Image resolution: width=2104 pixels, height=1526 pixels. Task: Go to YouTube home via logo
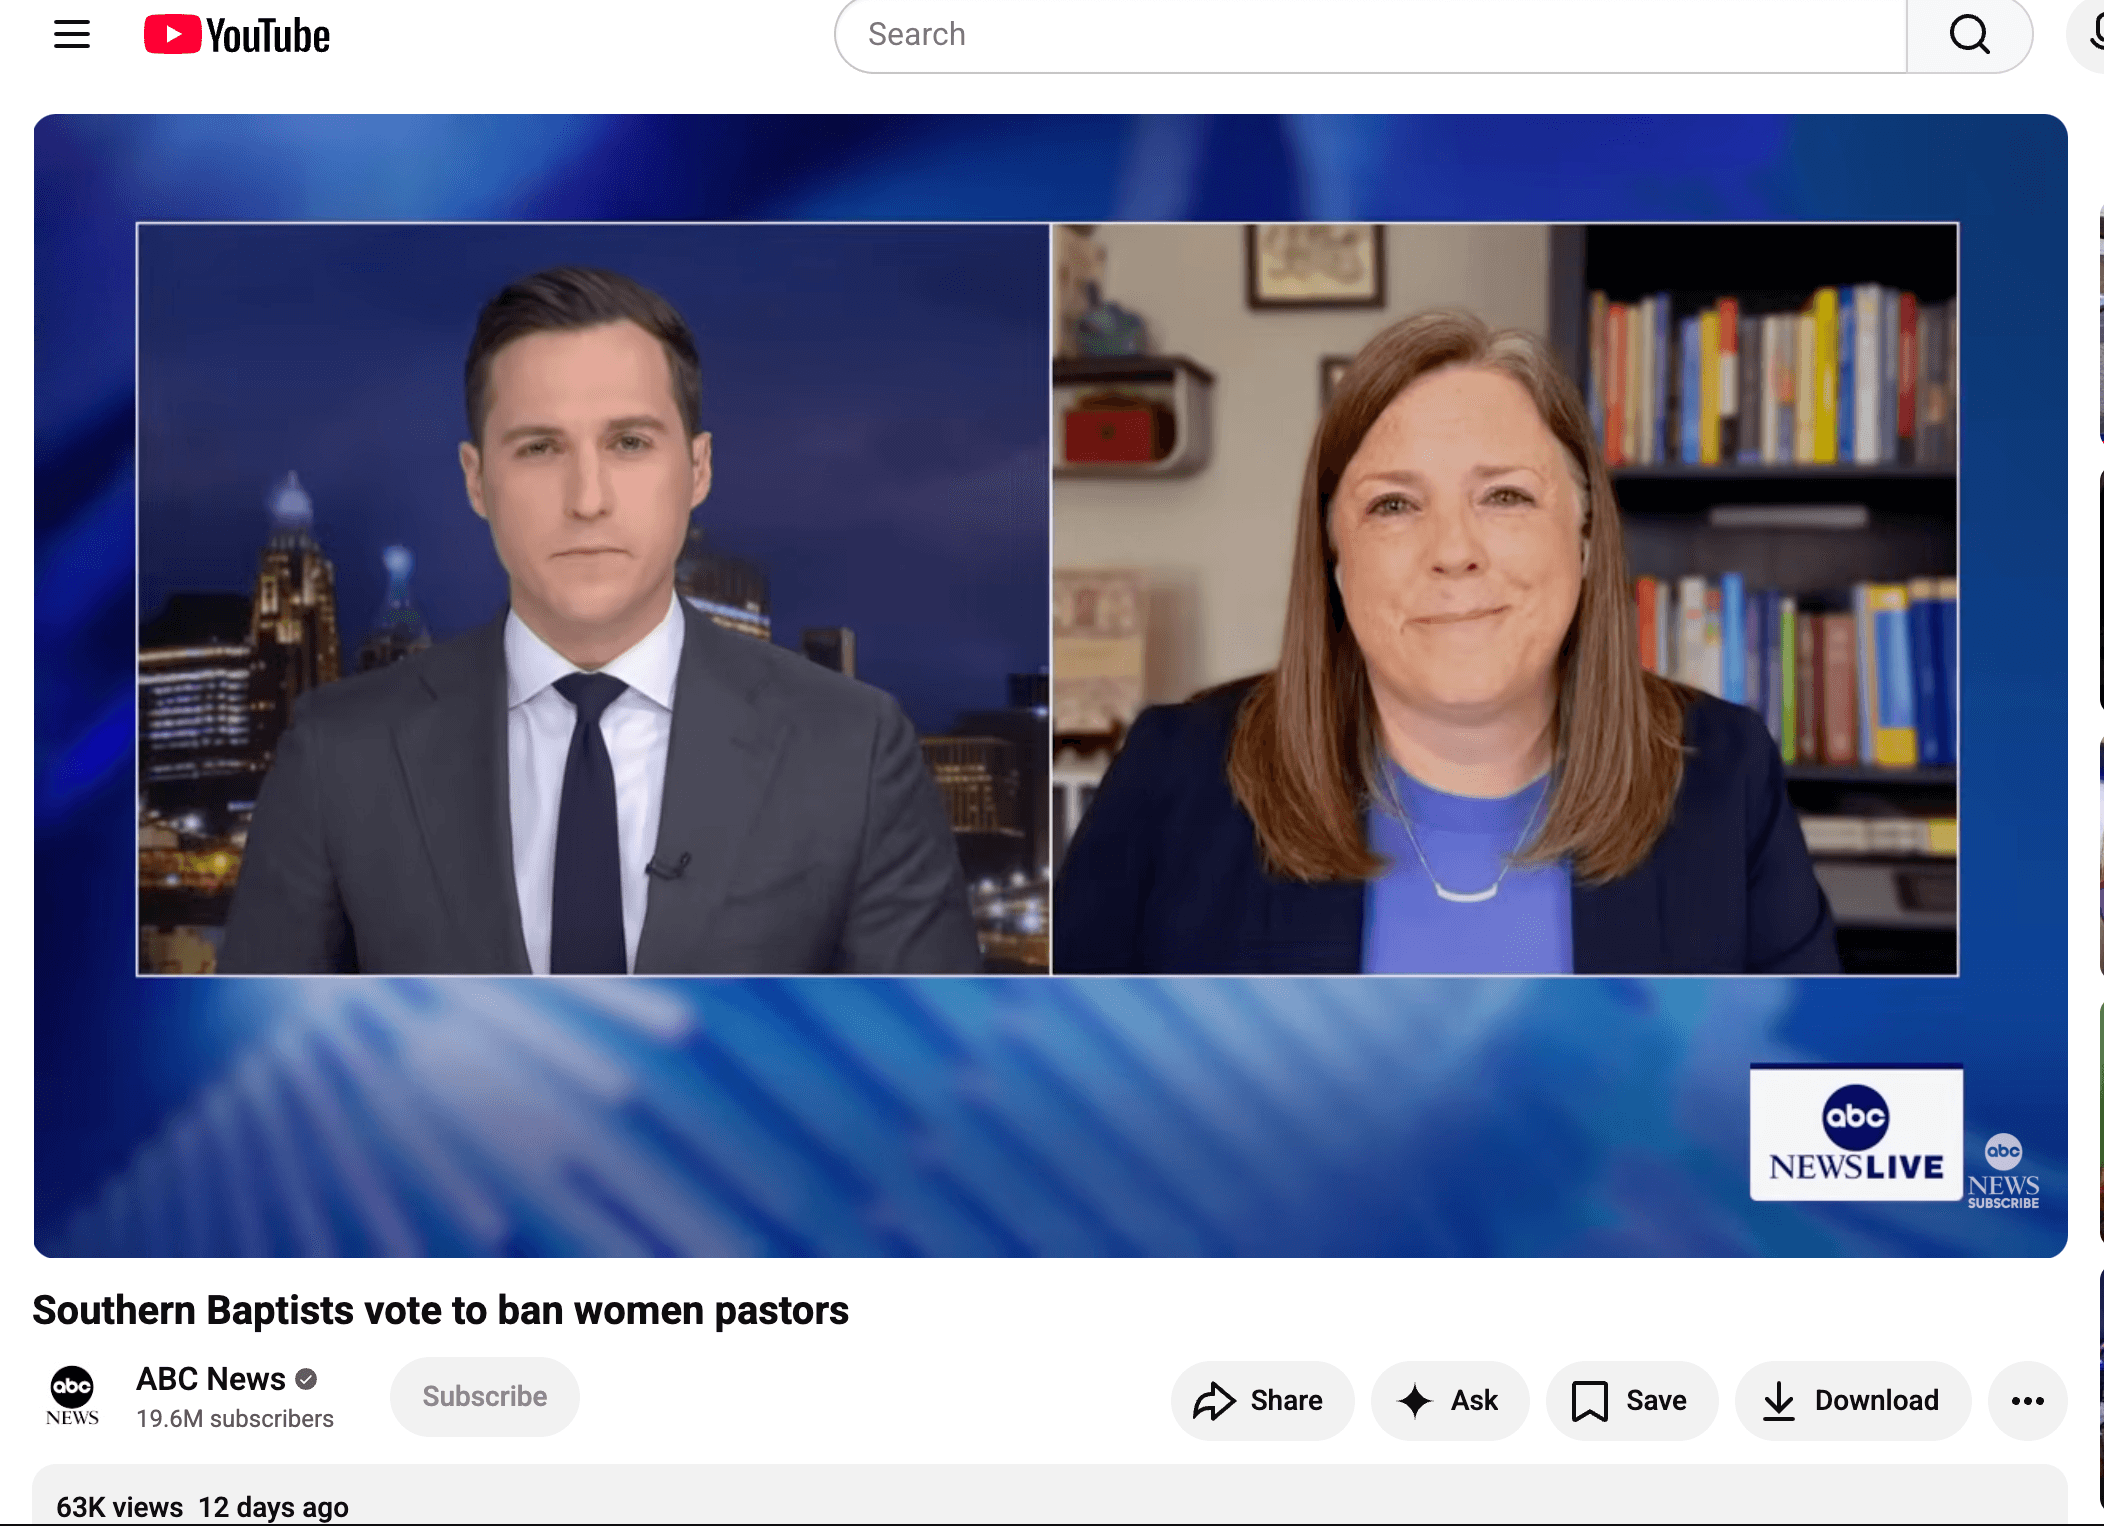click(x=237, y=35)
